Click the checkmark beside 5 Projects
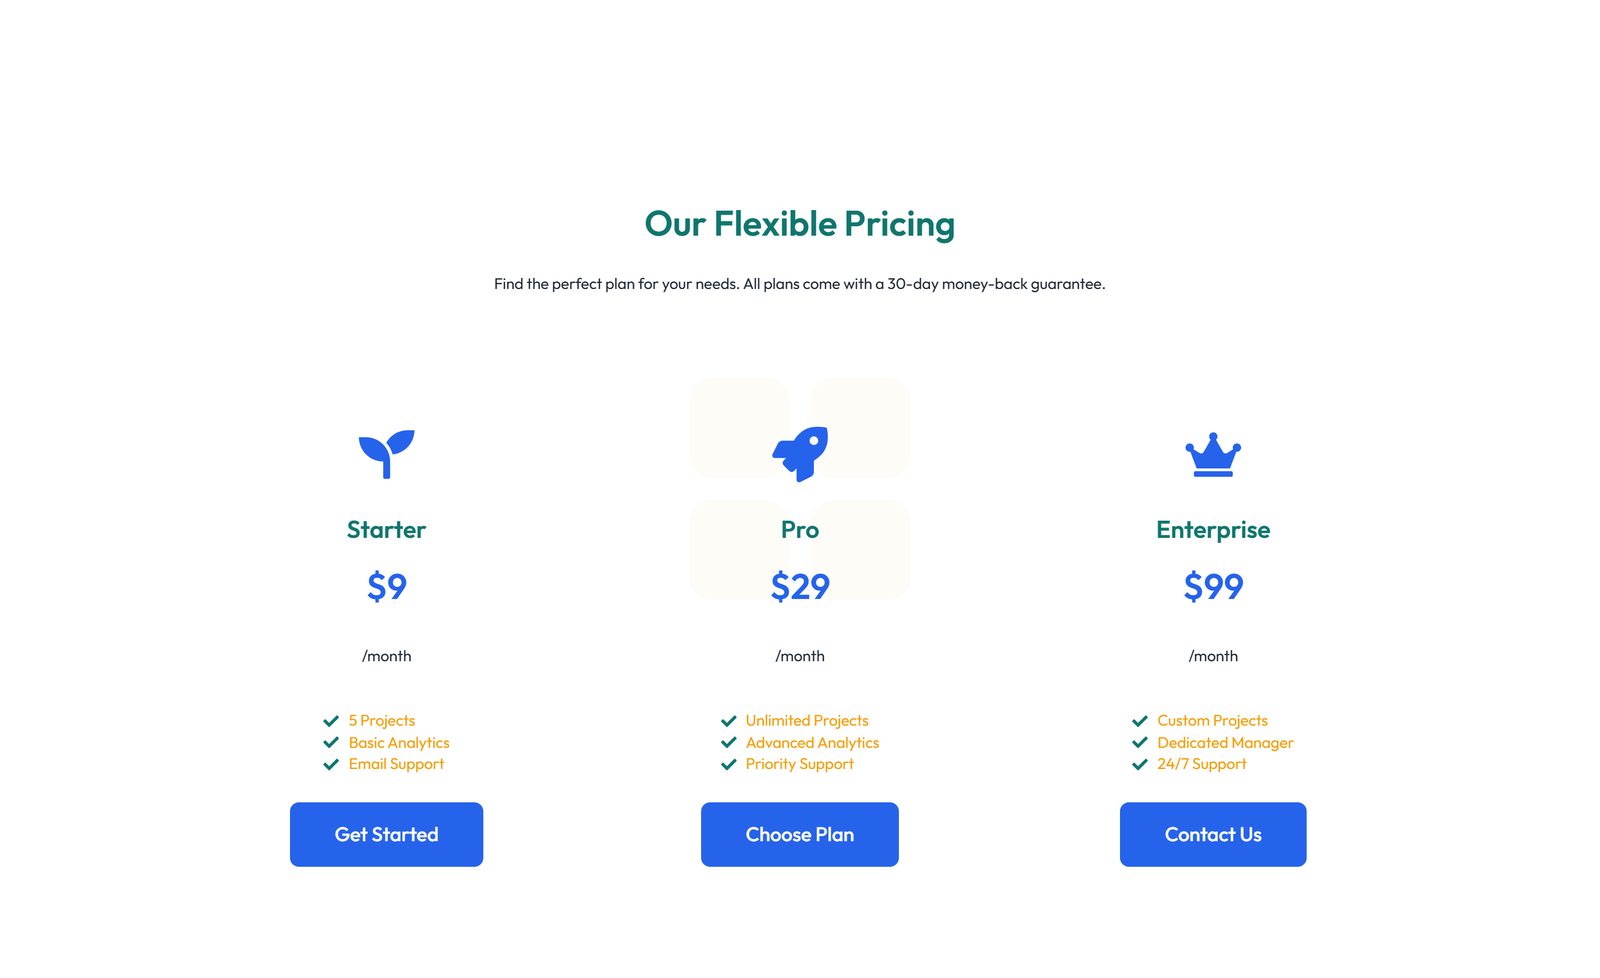The height and width of the screenshot is (978, 1600). 330,720
